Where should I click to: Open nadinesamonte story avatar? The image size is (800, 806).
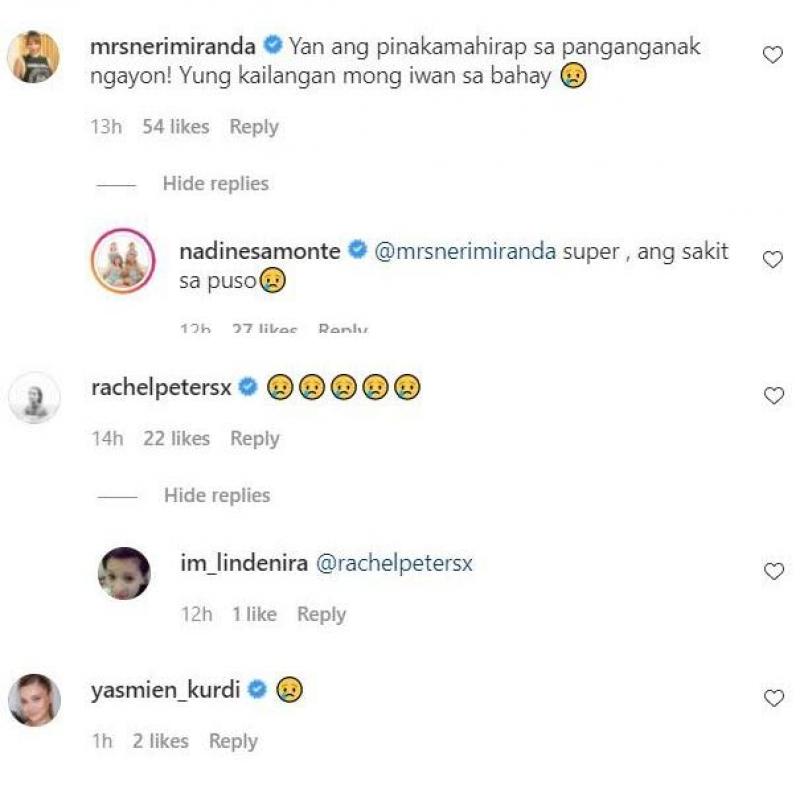point(124,260)
